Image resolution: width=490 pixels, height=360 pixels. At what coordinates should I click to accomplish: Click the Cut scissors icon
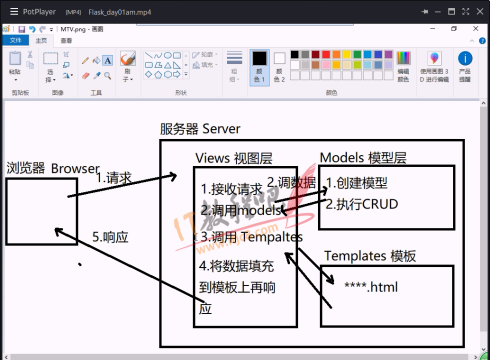pos(30,54)
